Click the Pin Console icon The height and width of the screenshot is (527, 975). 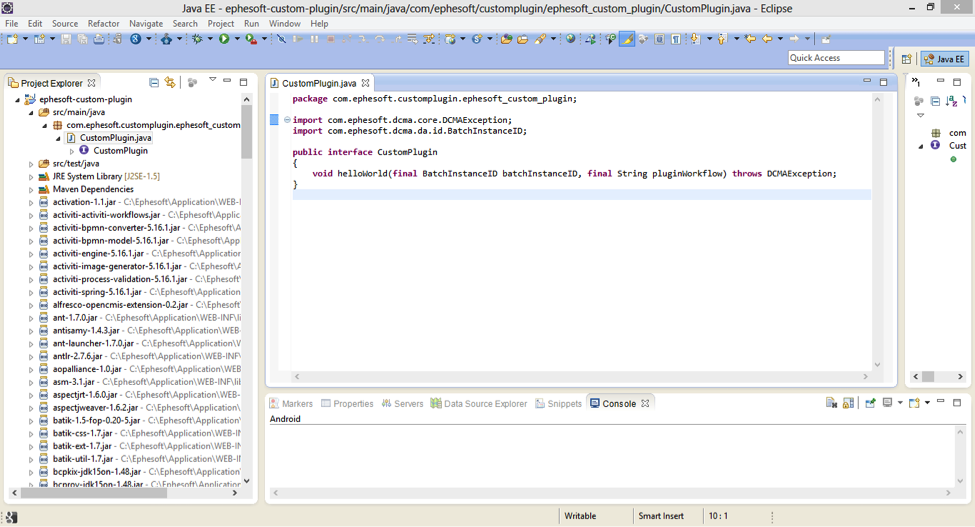tap(870, 403)
